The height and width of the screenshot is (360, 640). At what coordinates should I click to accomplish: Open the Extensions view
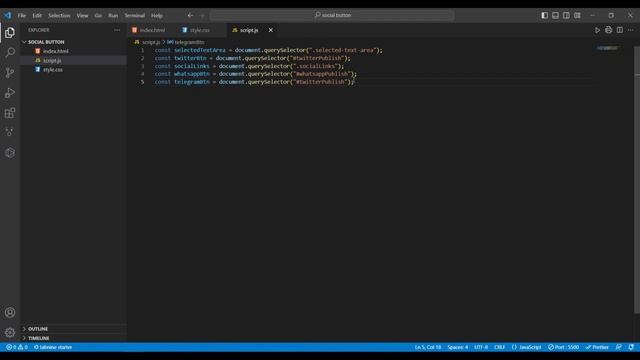point(10,113)
